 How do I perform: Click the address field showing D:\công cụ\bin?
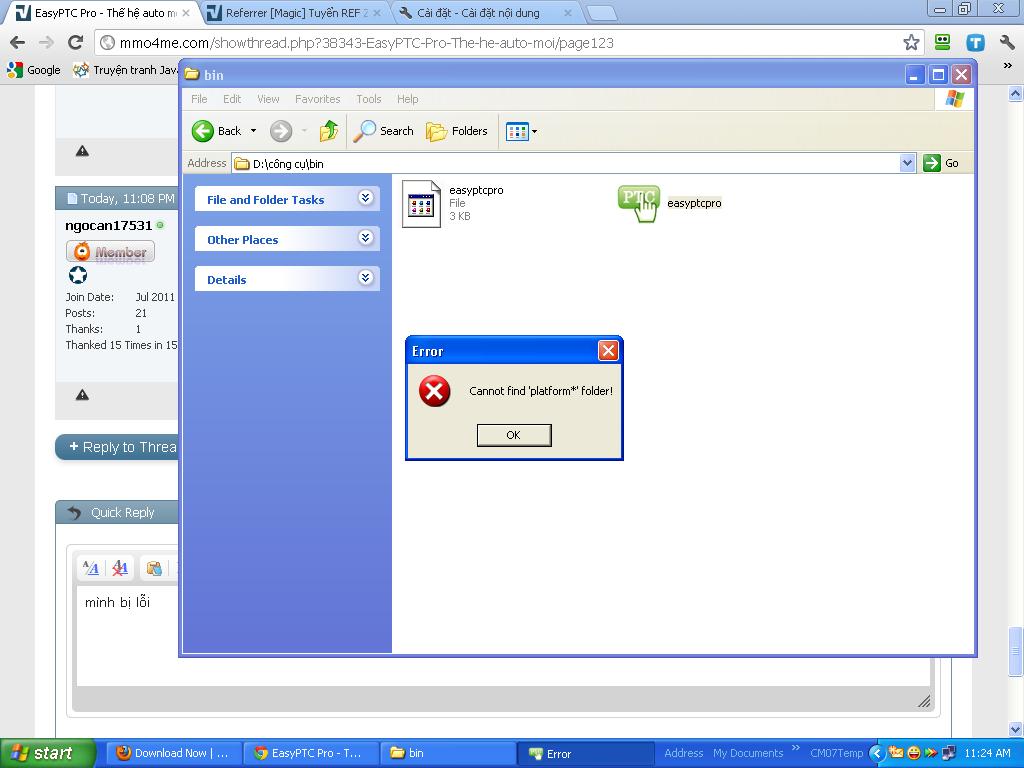tap(566, 163)
